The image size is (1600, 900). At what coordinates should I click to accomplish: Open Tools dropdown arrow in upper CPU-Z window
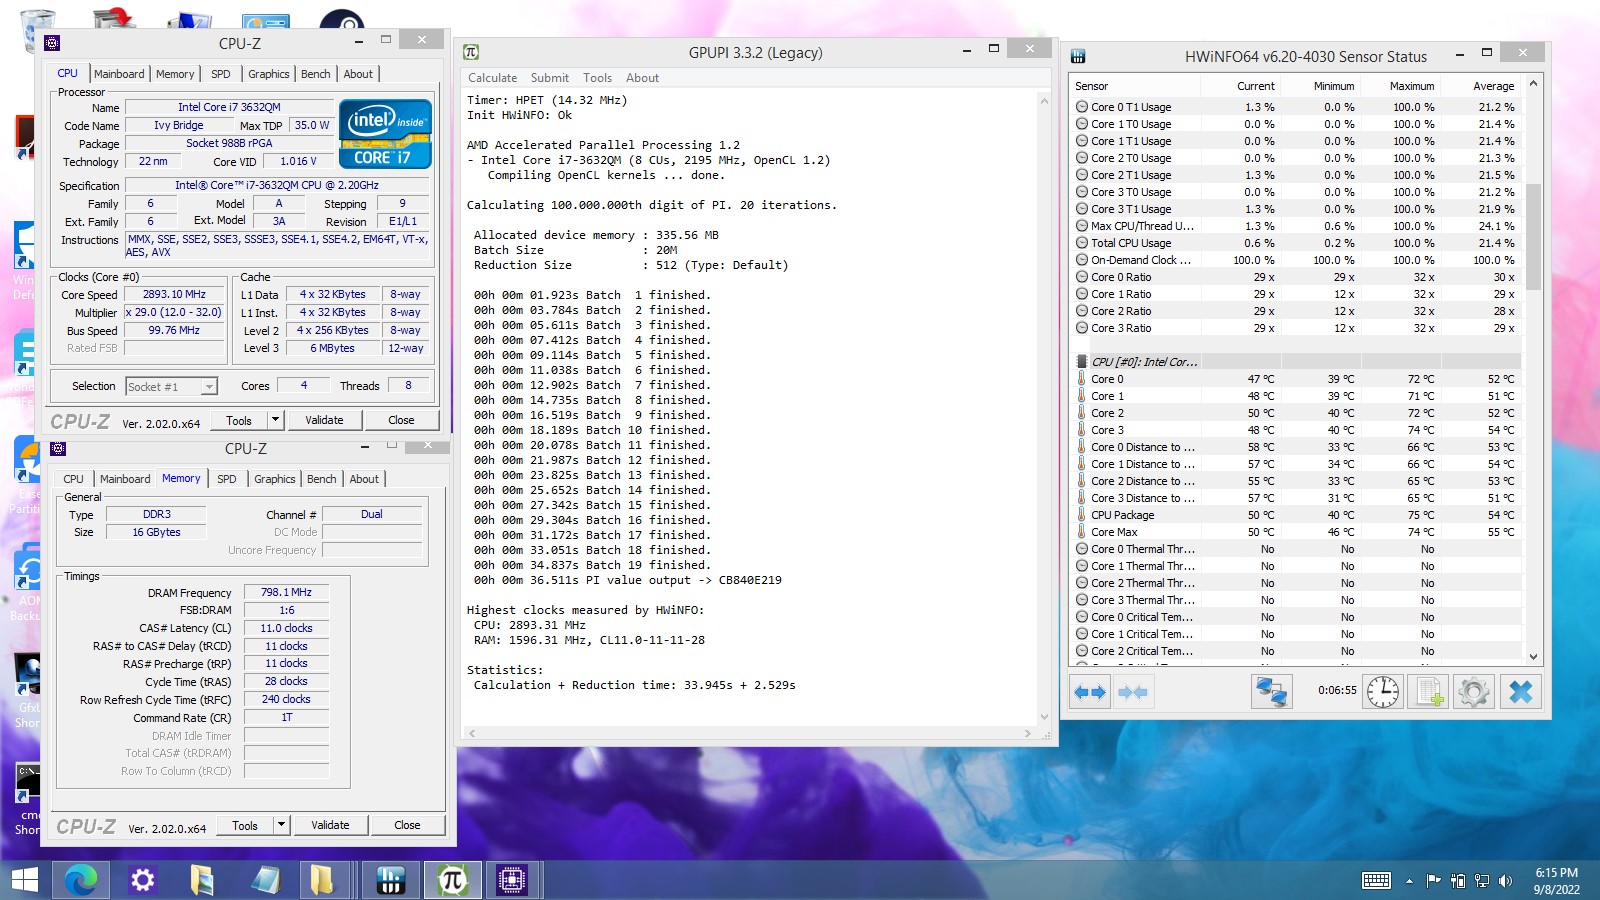tap(275, 420)
